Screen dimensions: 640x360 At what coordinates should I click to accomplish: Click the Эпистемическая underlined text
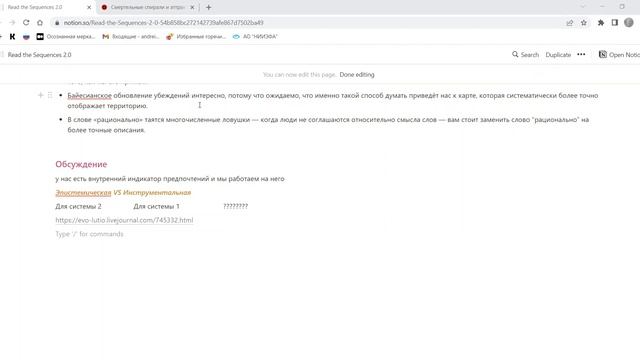[x=83, y=193]
